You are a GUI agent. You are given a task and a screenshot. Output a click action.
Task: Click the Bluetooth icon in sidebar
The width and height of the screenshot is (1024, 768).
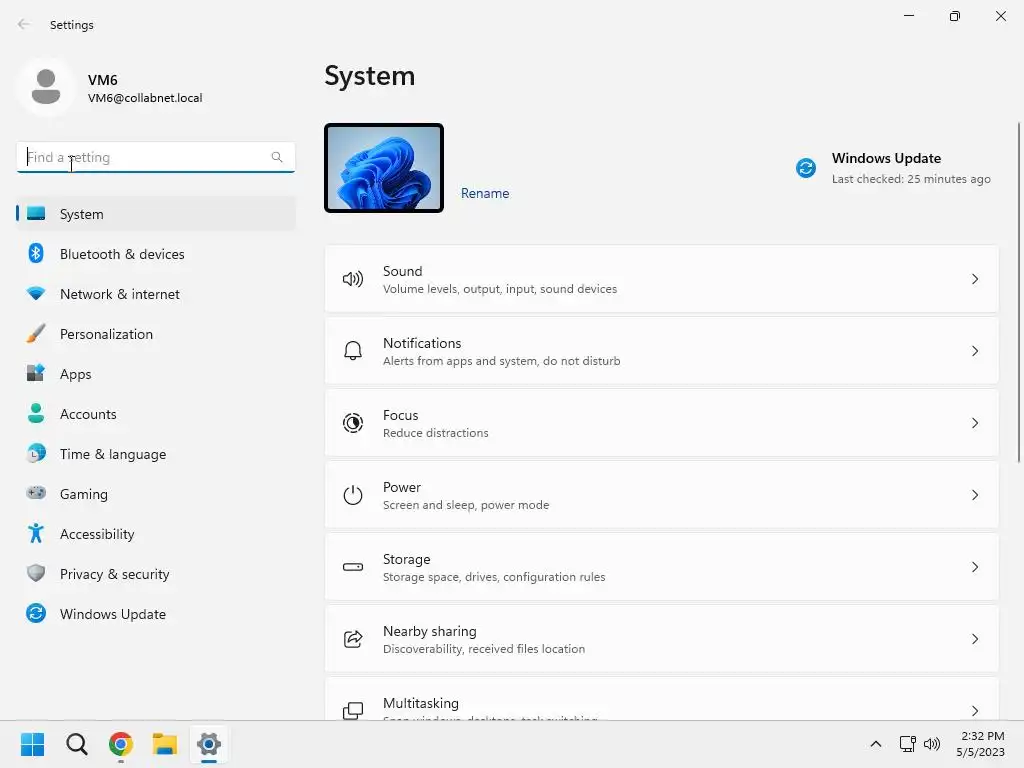(36, 253)
